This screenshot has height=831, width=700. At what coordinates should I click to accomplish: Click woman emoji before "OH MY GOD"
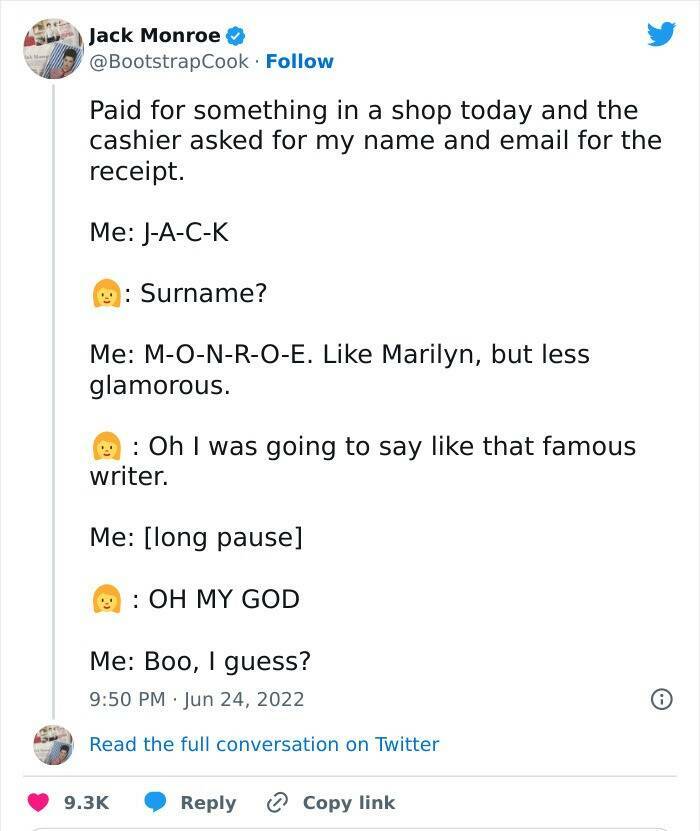coord(105,599)
